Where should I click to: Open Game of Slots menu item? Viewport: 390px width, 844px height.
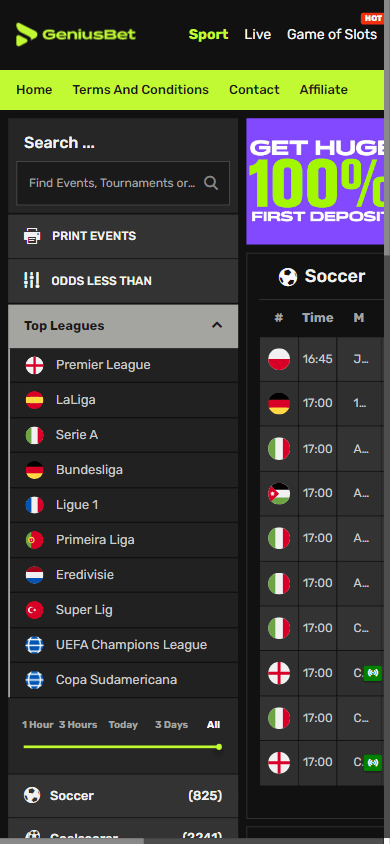[x=332, y=34]
